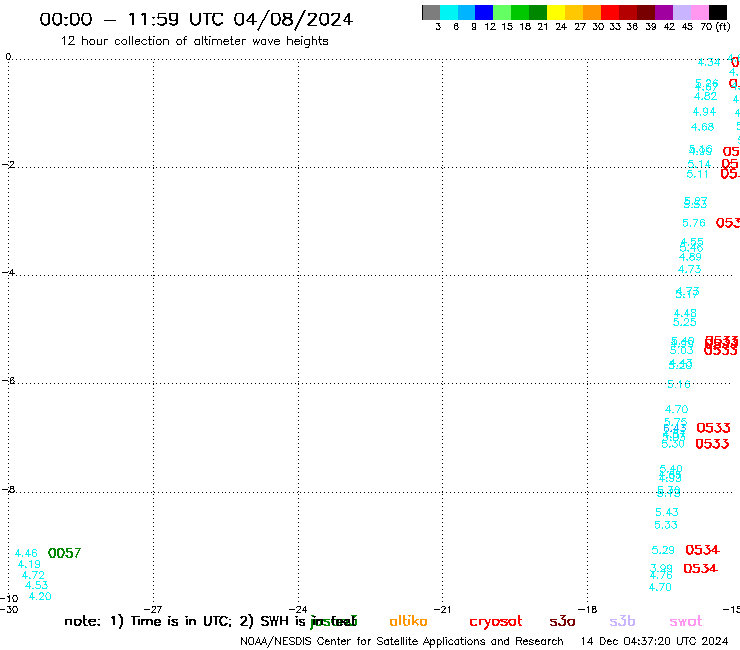
Task: Pick the purple 42 ft legend swatch
Action: click(x=664, y=12)
